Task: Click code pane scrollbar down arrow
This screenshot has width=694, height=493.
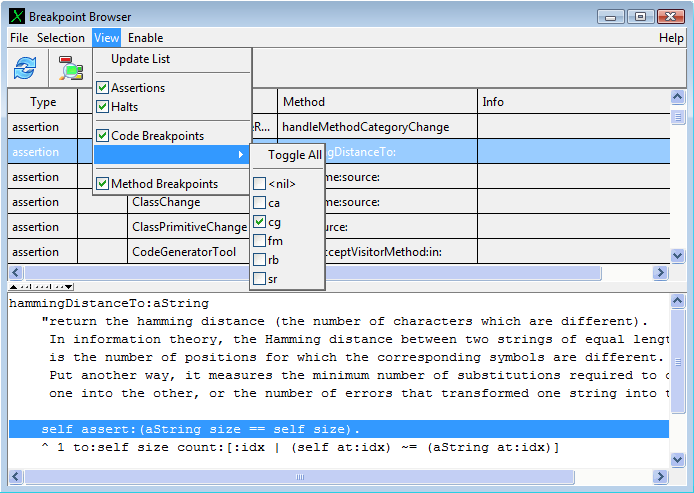Action: point(678,460)
